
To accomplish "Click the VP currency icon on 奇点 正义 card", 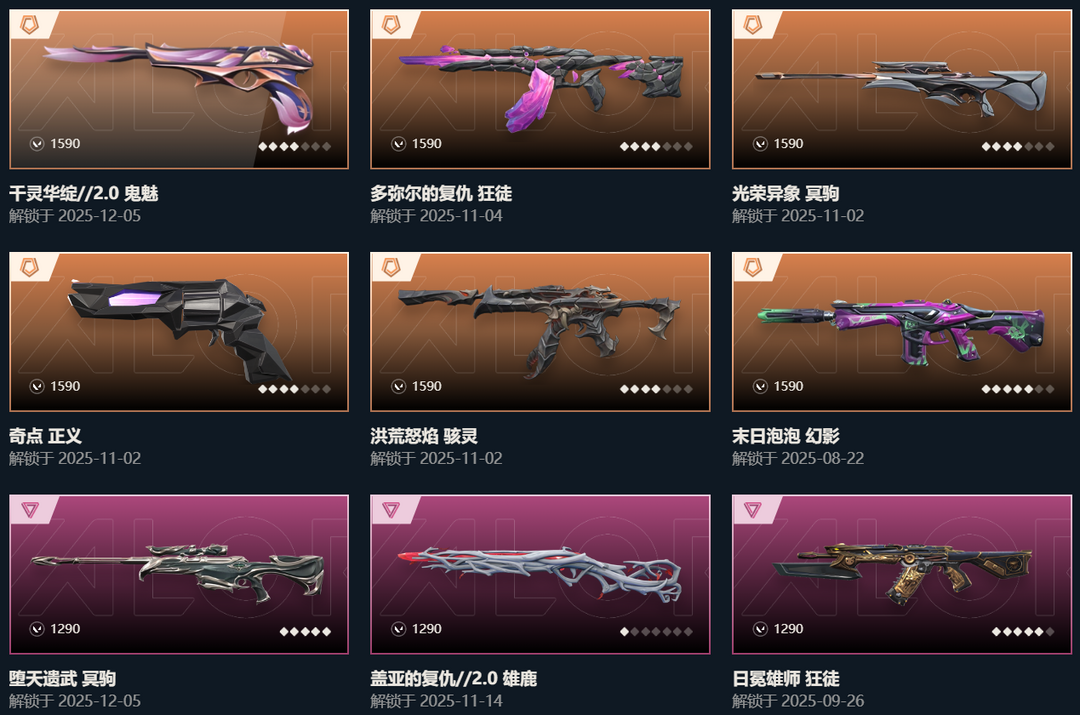I will coord(37,386).
